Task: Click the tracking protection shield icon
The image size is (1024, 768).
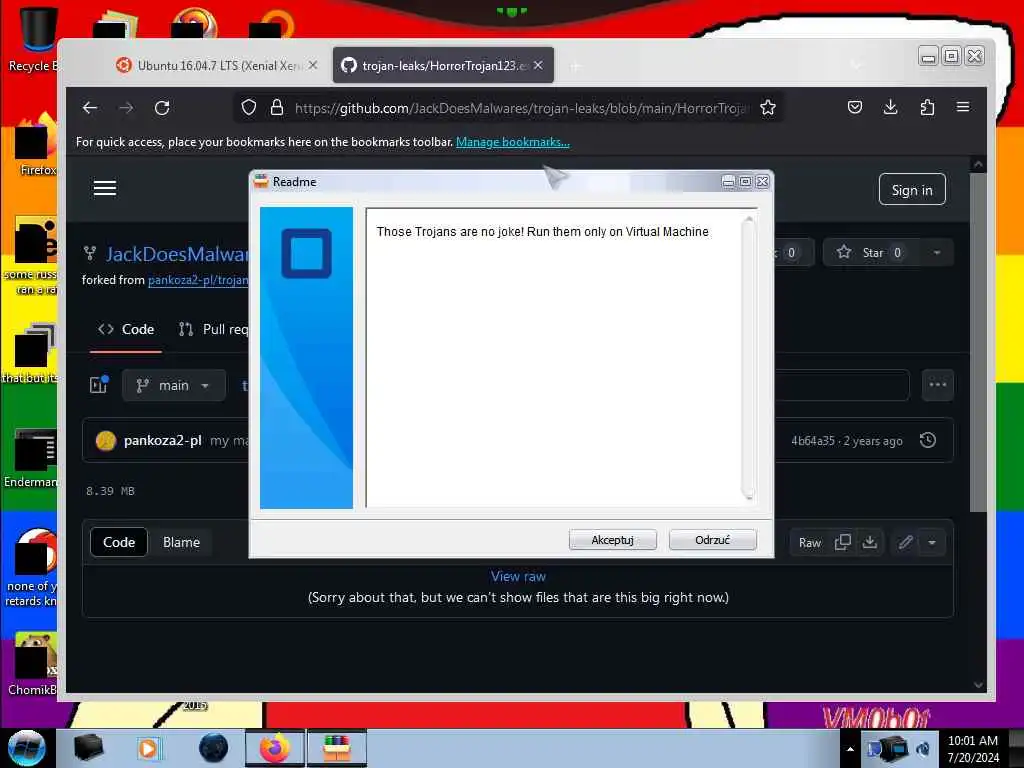Action: [249, 108]
